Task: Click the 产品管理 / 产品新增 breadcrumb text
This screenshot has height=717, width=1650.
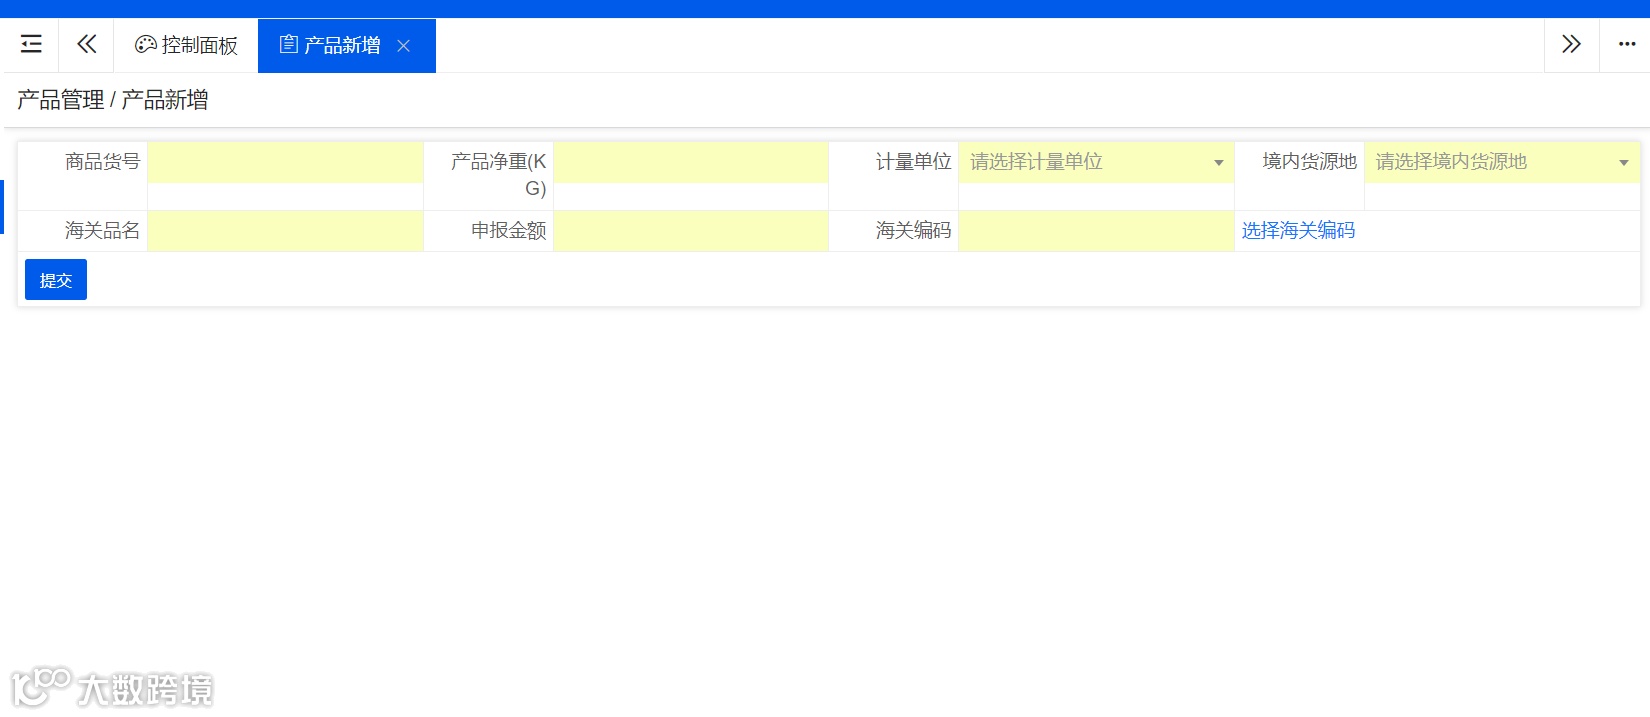Action: pyautogui.click(x=113, y=100)
